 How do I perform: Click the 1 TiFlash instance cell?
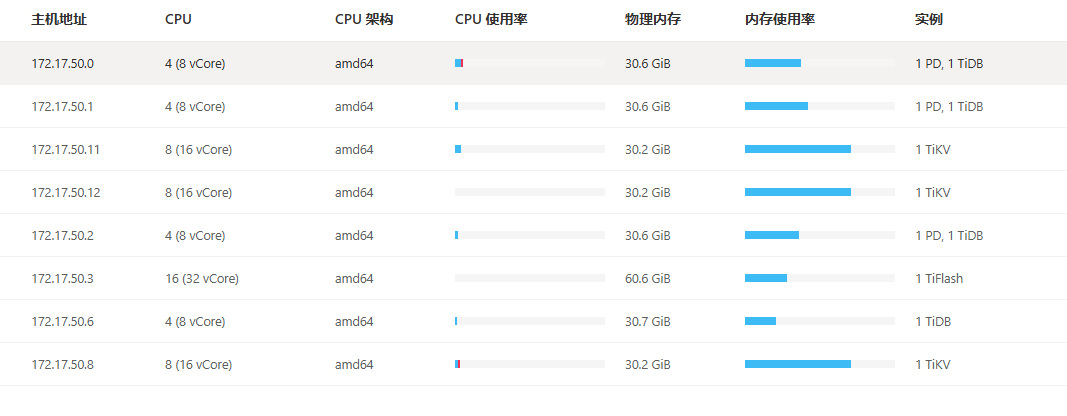[939, 279]
